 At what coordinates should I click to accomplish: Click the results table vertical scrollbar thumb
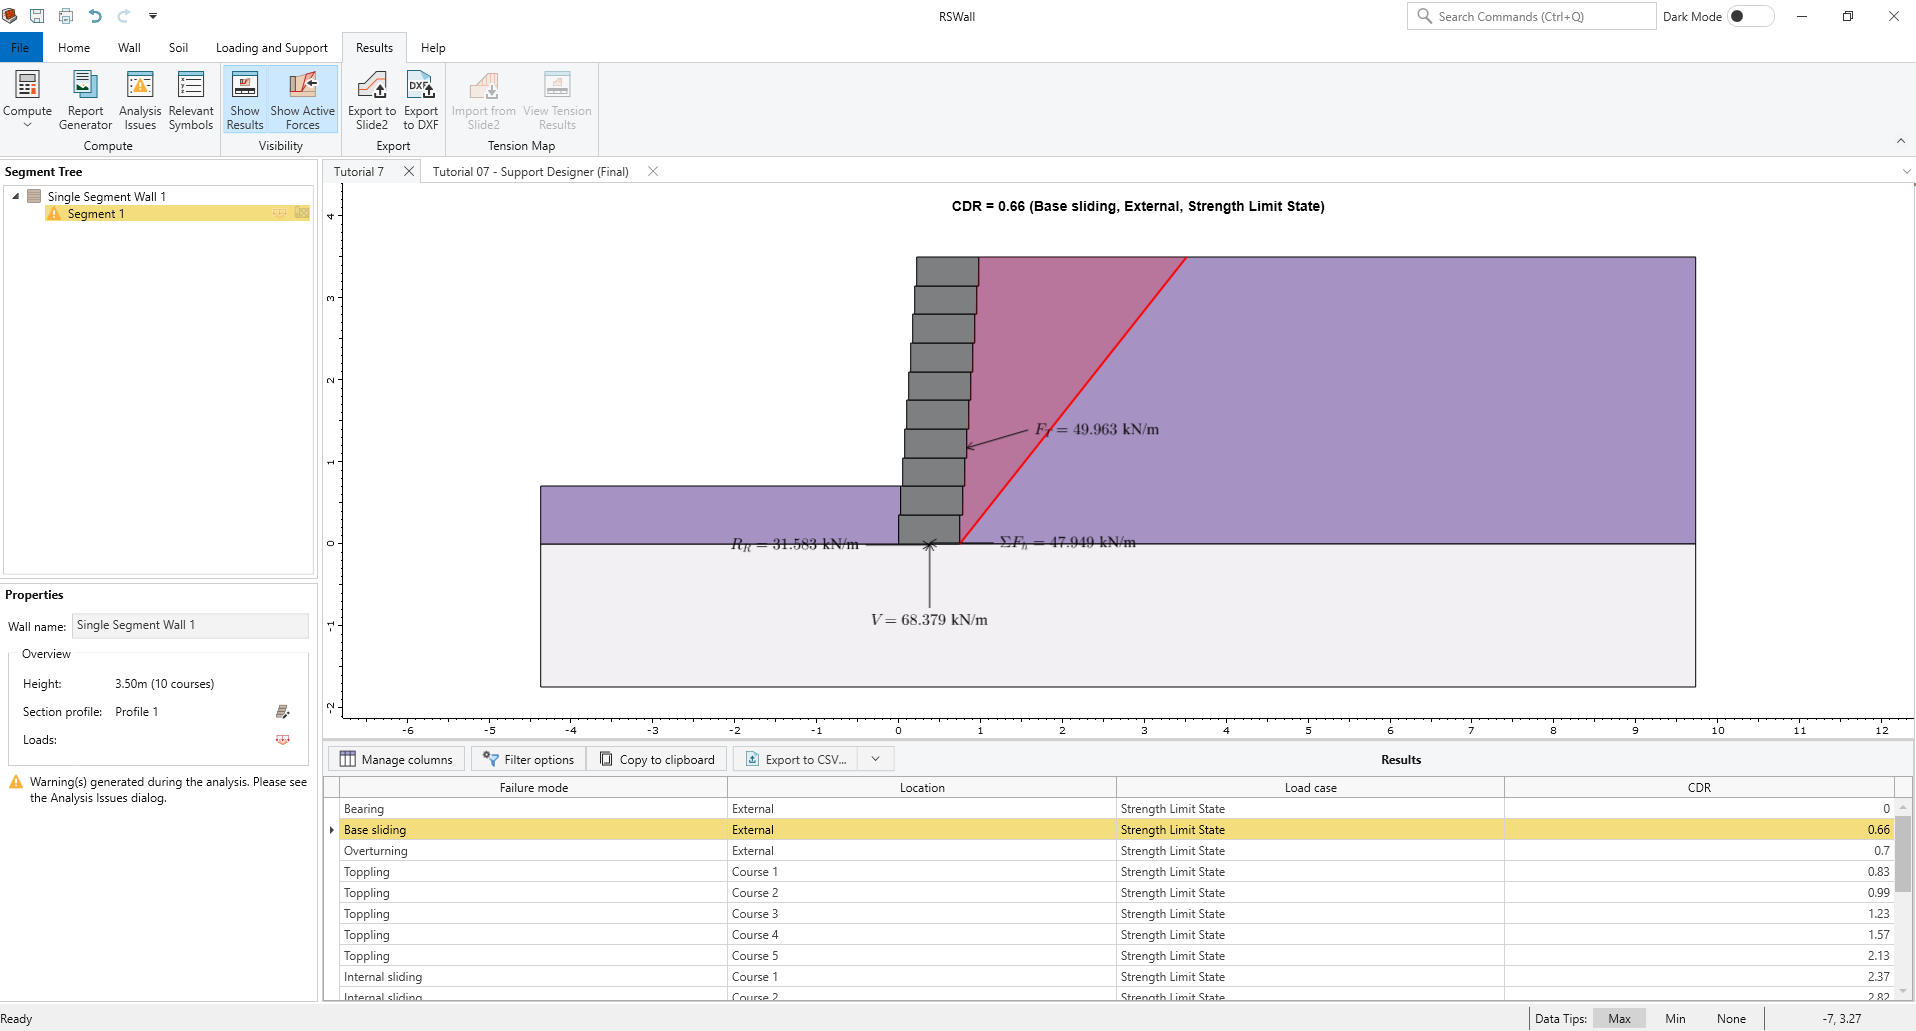[1903, 853]
